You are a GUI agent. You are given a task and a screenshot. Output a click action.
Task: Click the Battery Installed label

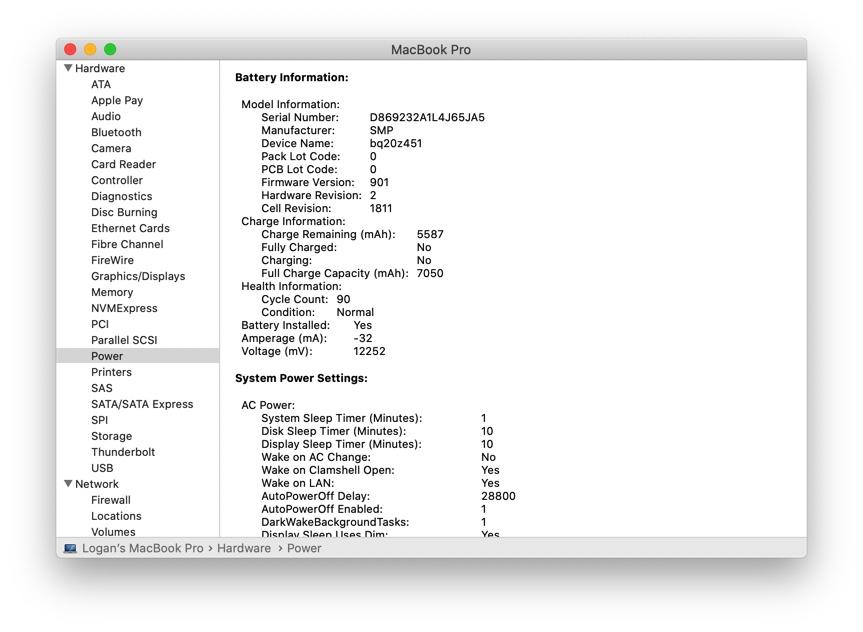tap(285, 325)
